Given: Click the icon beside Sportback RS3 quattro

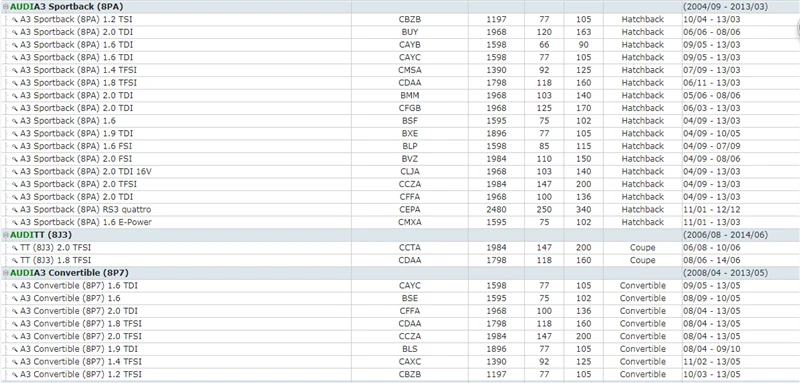Looking at the screenshot, I should pyautogui.click(x=15, y=210).
